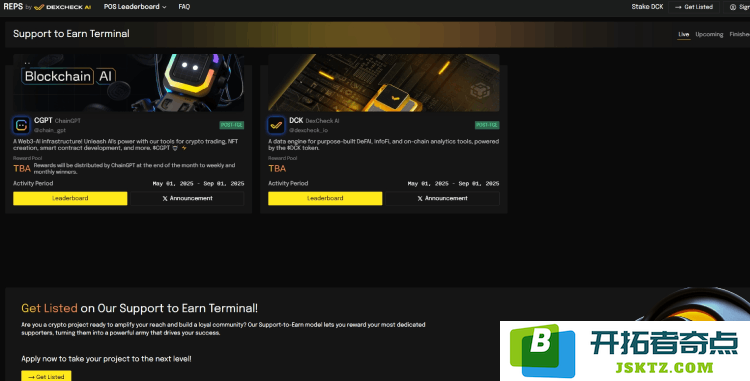Viewport: 750px width, 381px height.
Task: Click the arrow icon beside Get Listed header
Action: coord(678,7)
